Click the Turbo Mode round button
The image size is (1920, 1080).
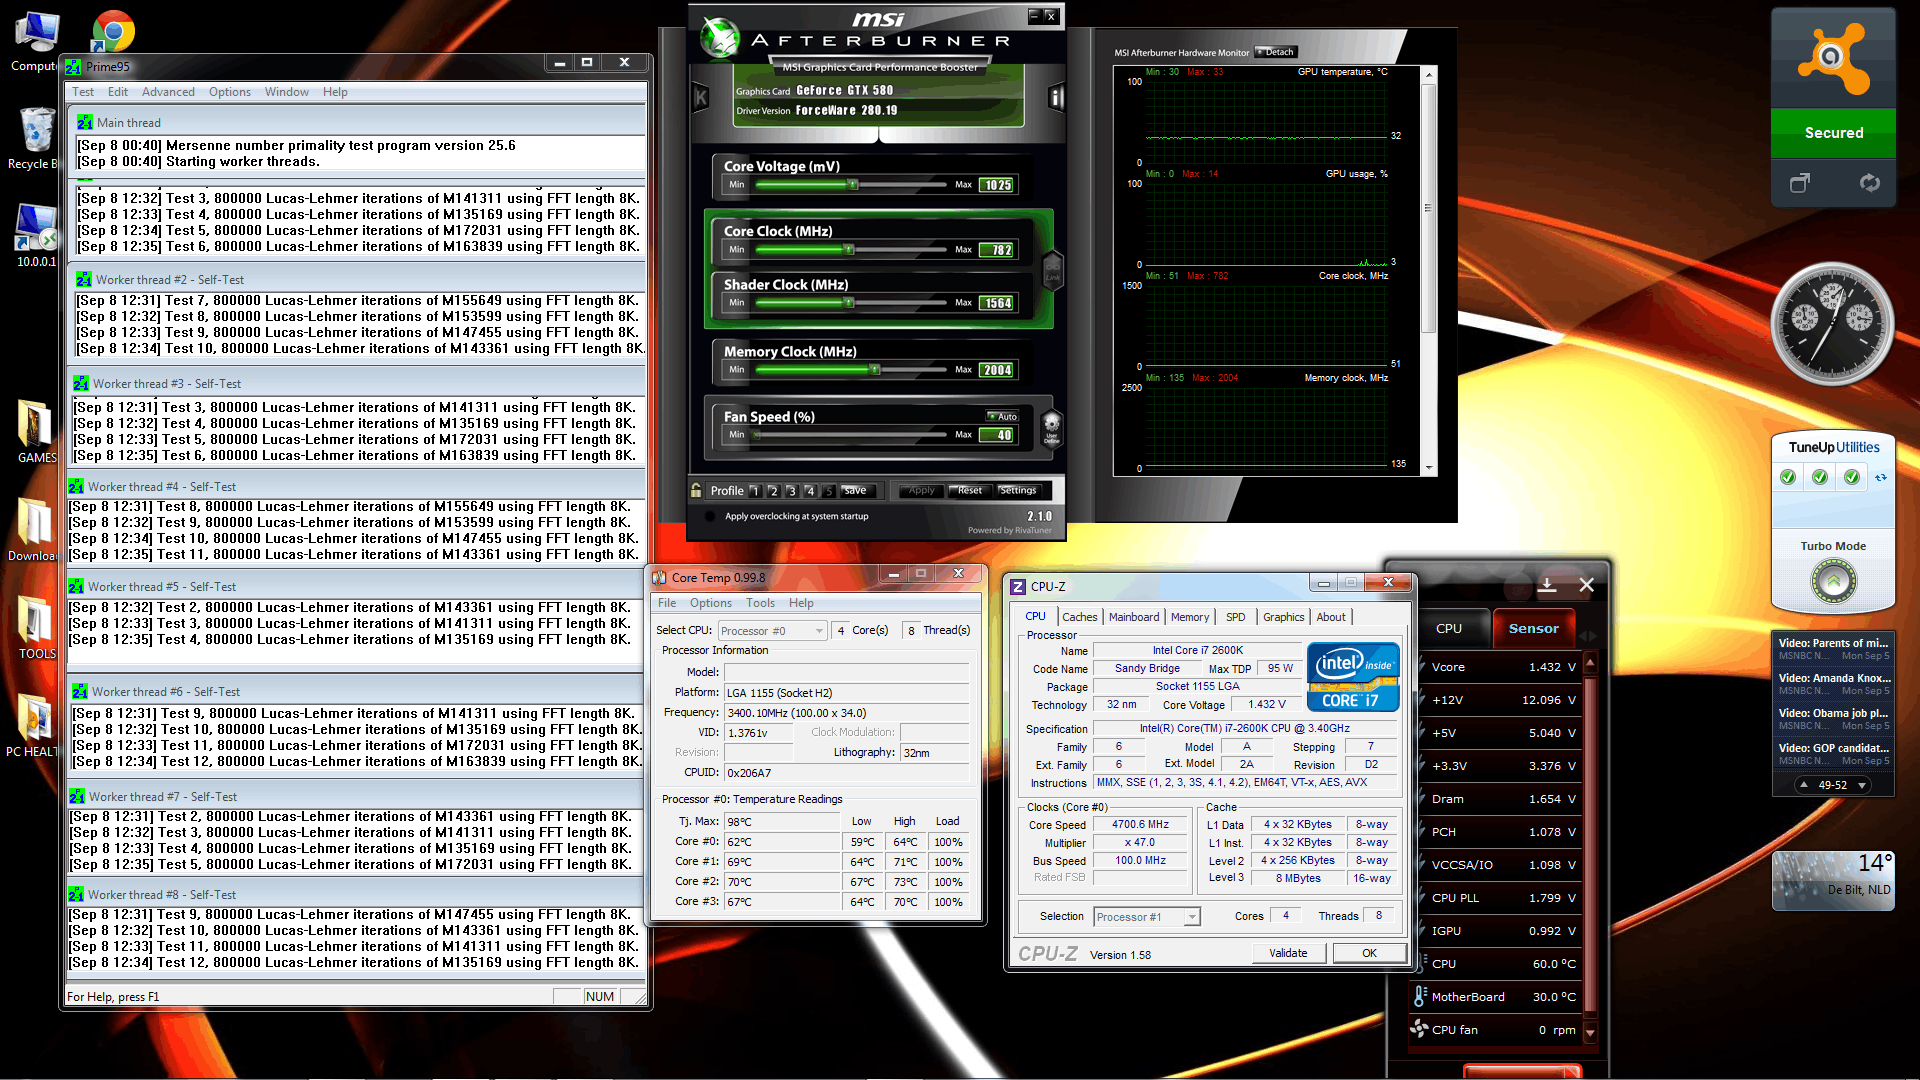[x=1834, y=581]
